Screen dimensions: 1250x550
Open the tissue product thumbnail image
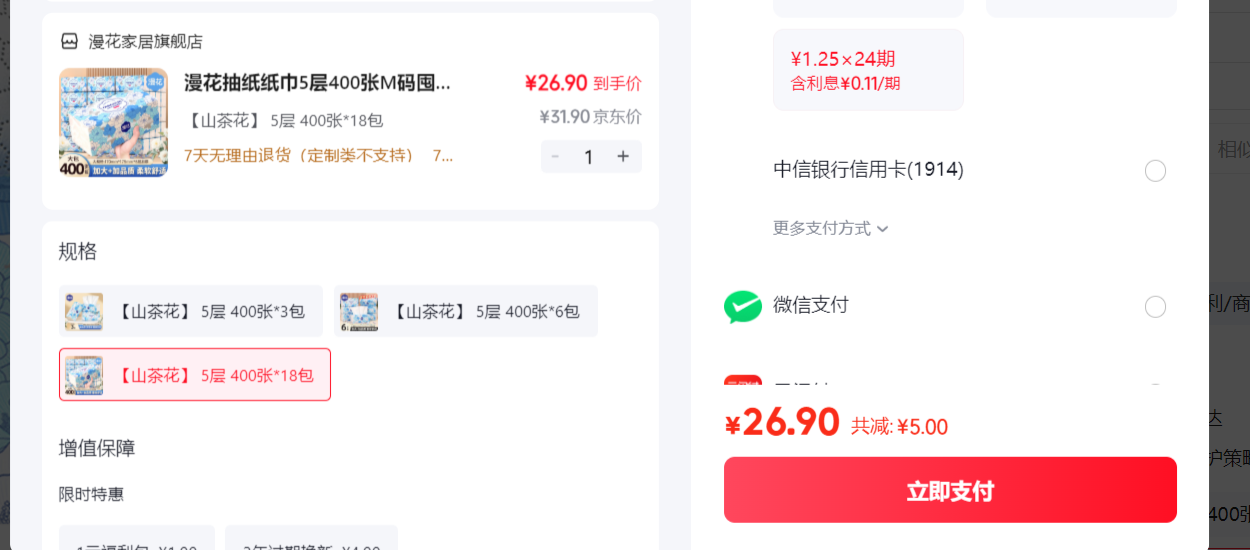pyautogui.click(x=114, y=123)
